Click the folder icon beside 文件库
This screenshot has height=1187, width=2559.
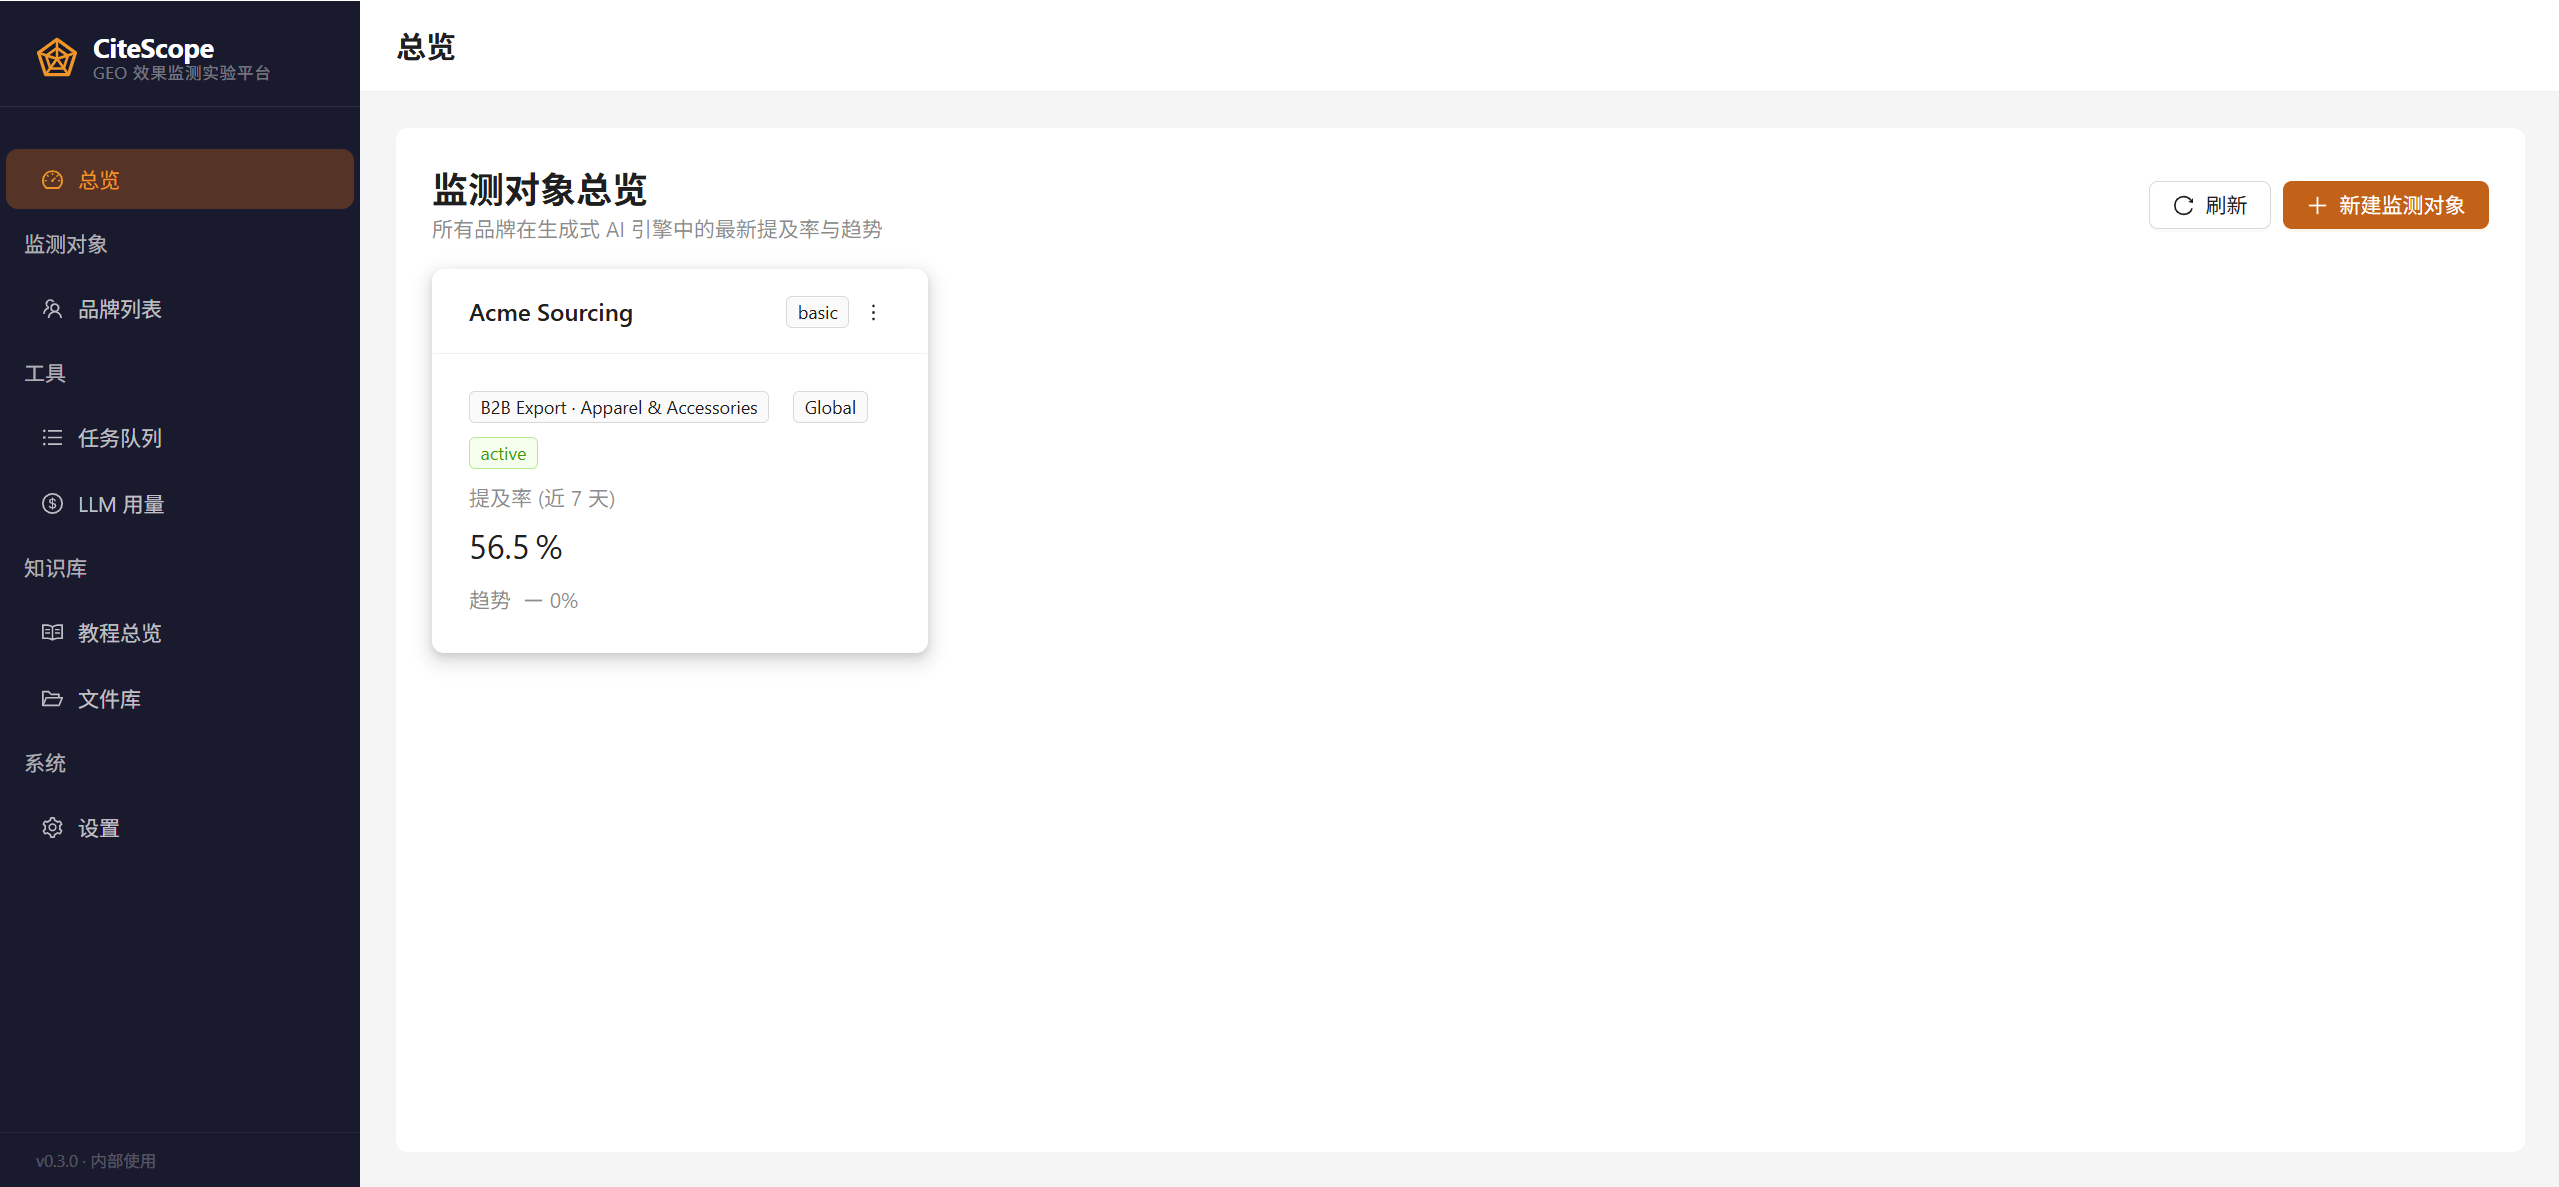point(52,699)
